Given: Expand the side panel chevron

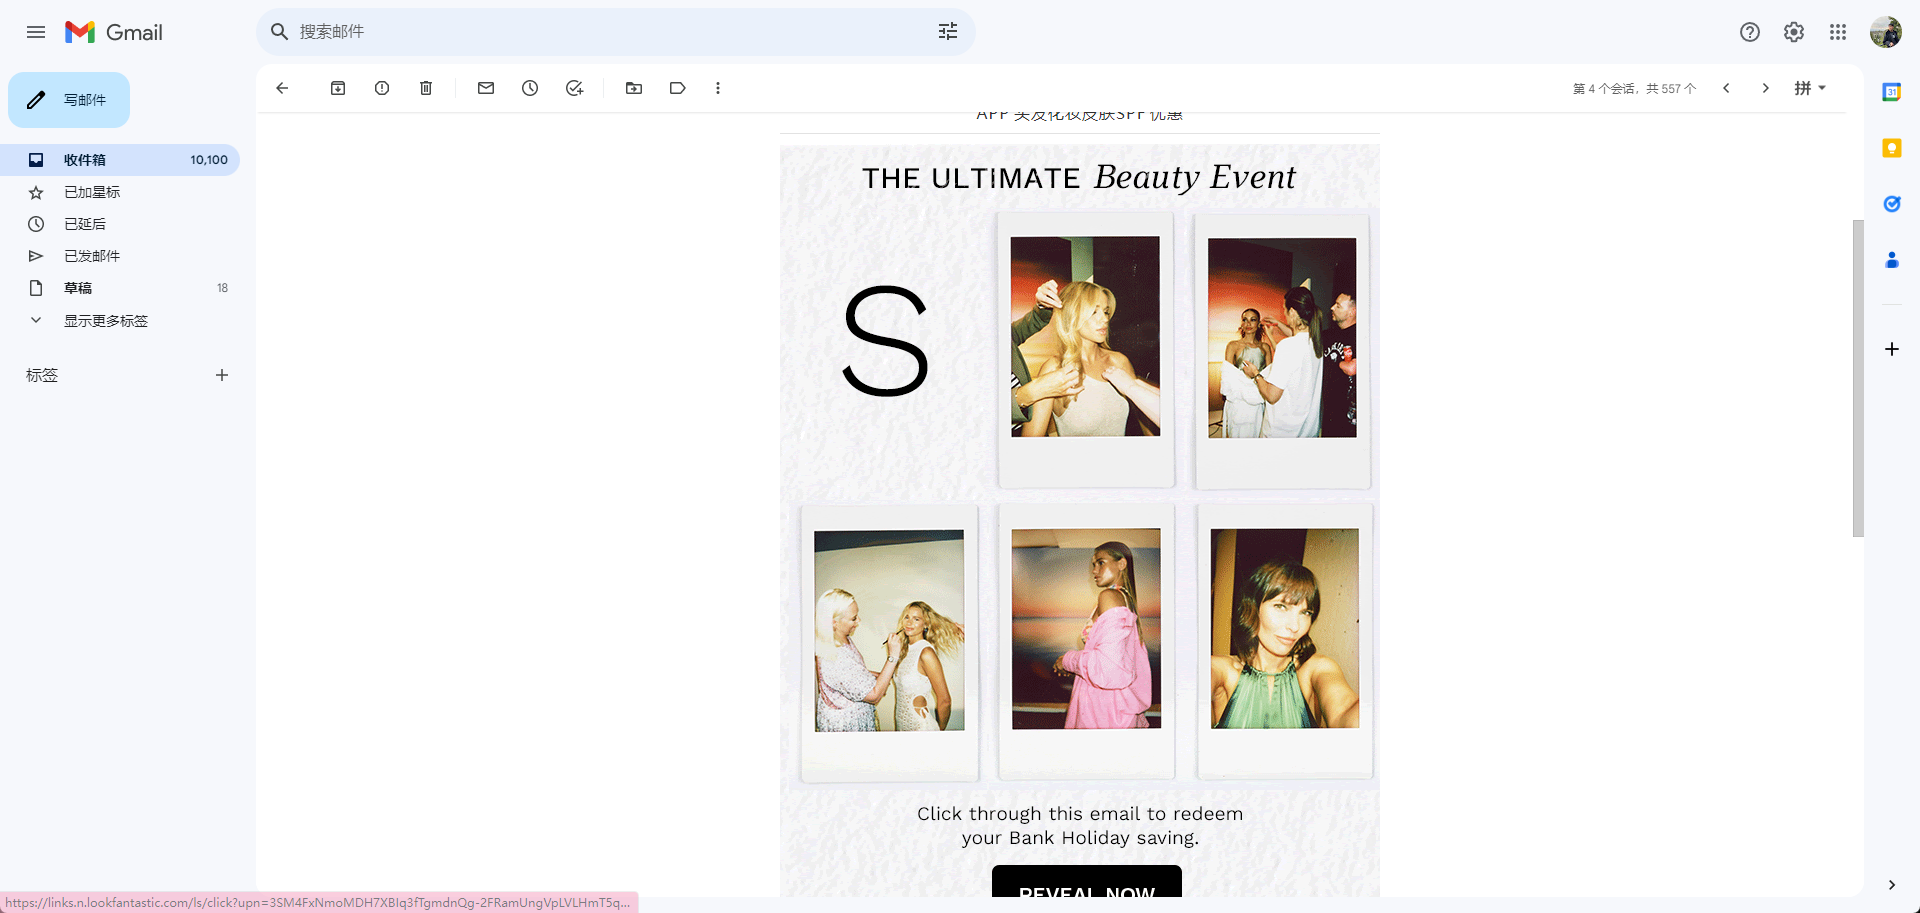Looking at the screenshot, I should pyautogui.click(x=1892, y=885).
